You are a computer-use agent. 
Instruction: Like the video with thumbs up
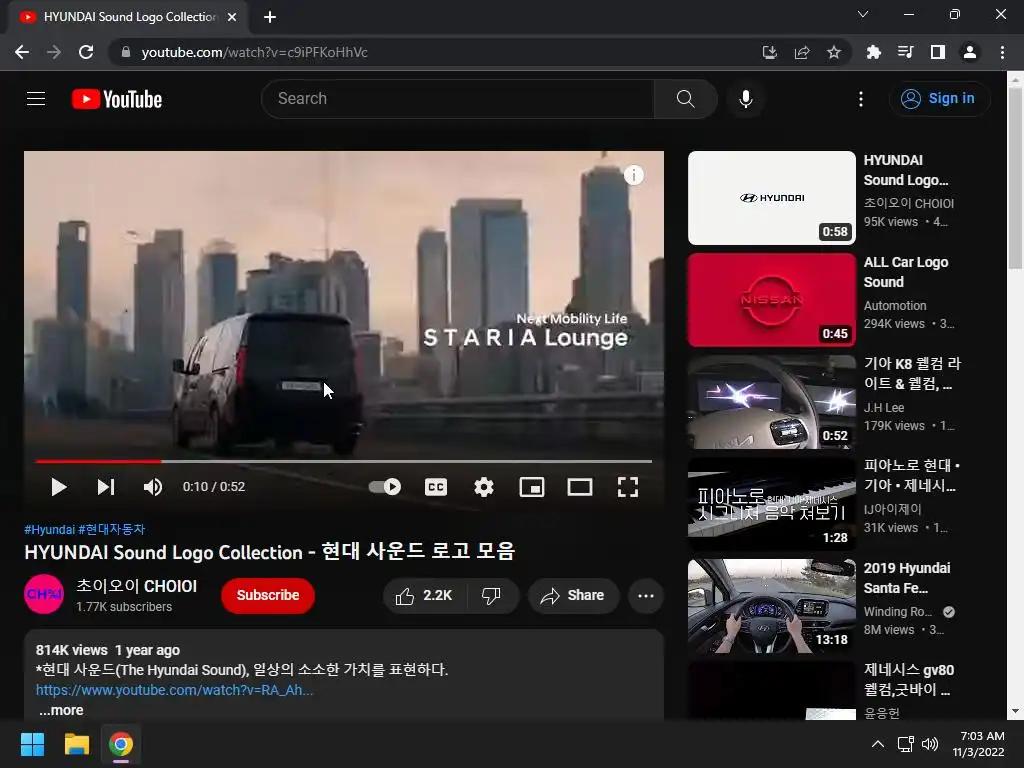[424, 596]
